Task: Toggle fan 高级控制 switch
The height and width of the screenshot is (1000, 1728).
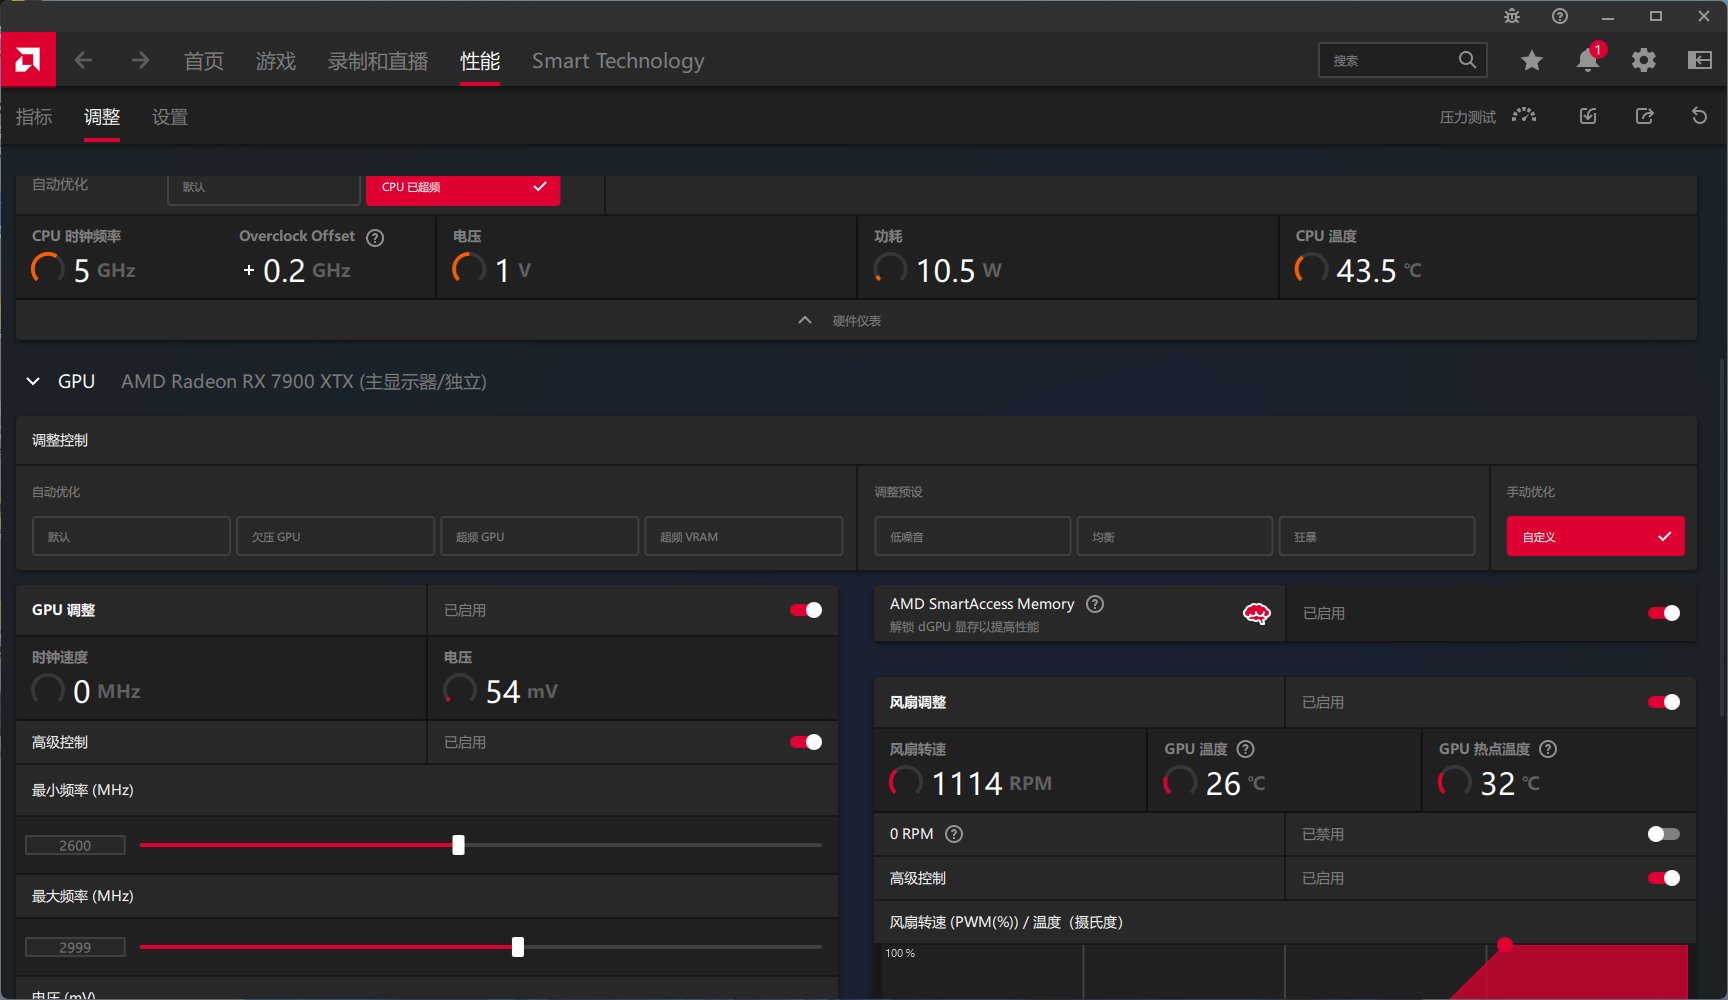Action: pos(1664,878)
